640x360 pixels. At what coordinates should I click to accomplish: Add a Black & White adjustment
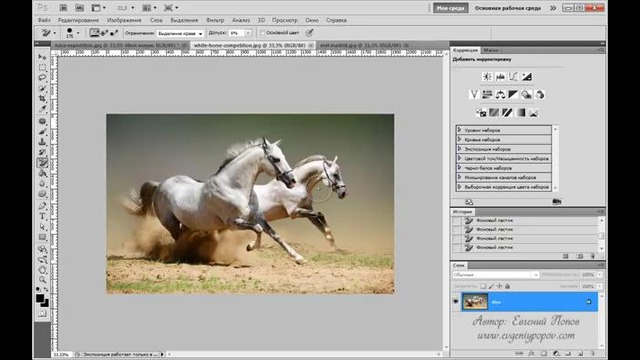513,95
